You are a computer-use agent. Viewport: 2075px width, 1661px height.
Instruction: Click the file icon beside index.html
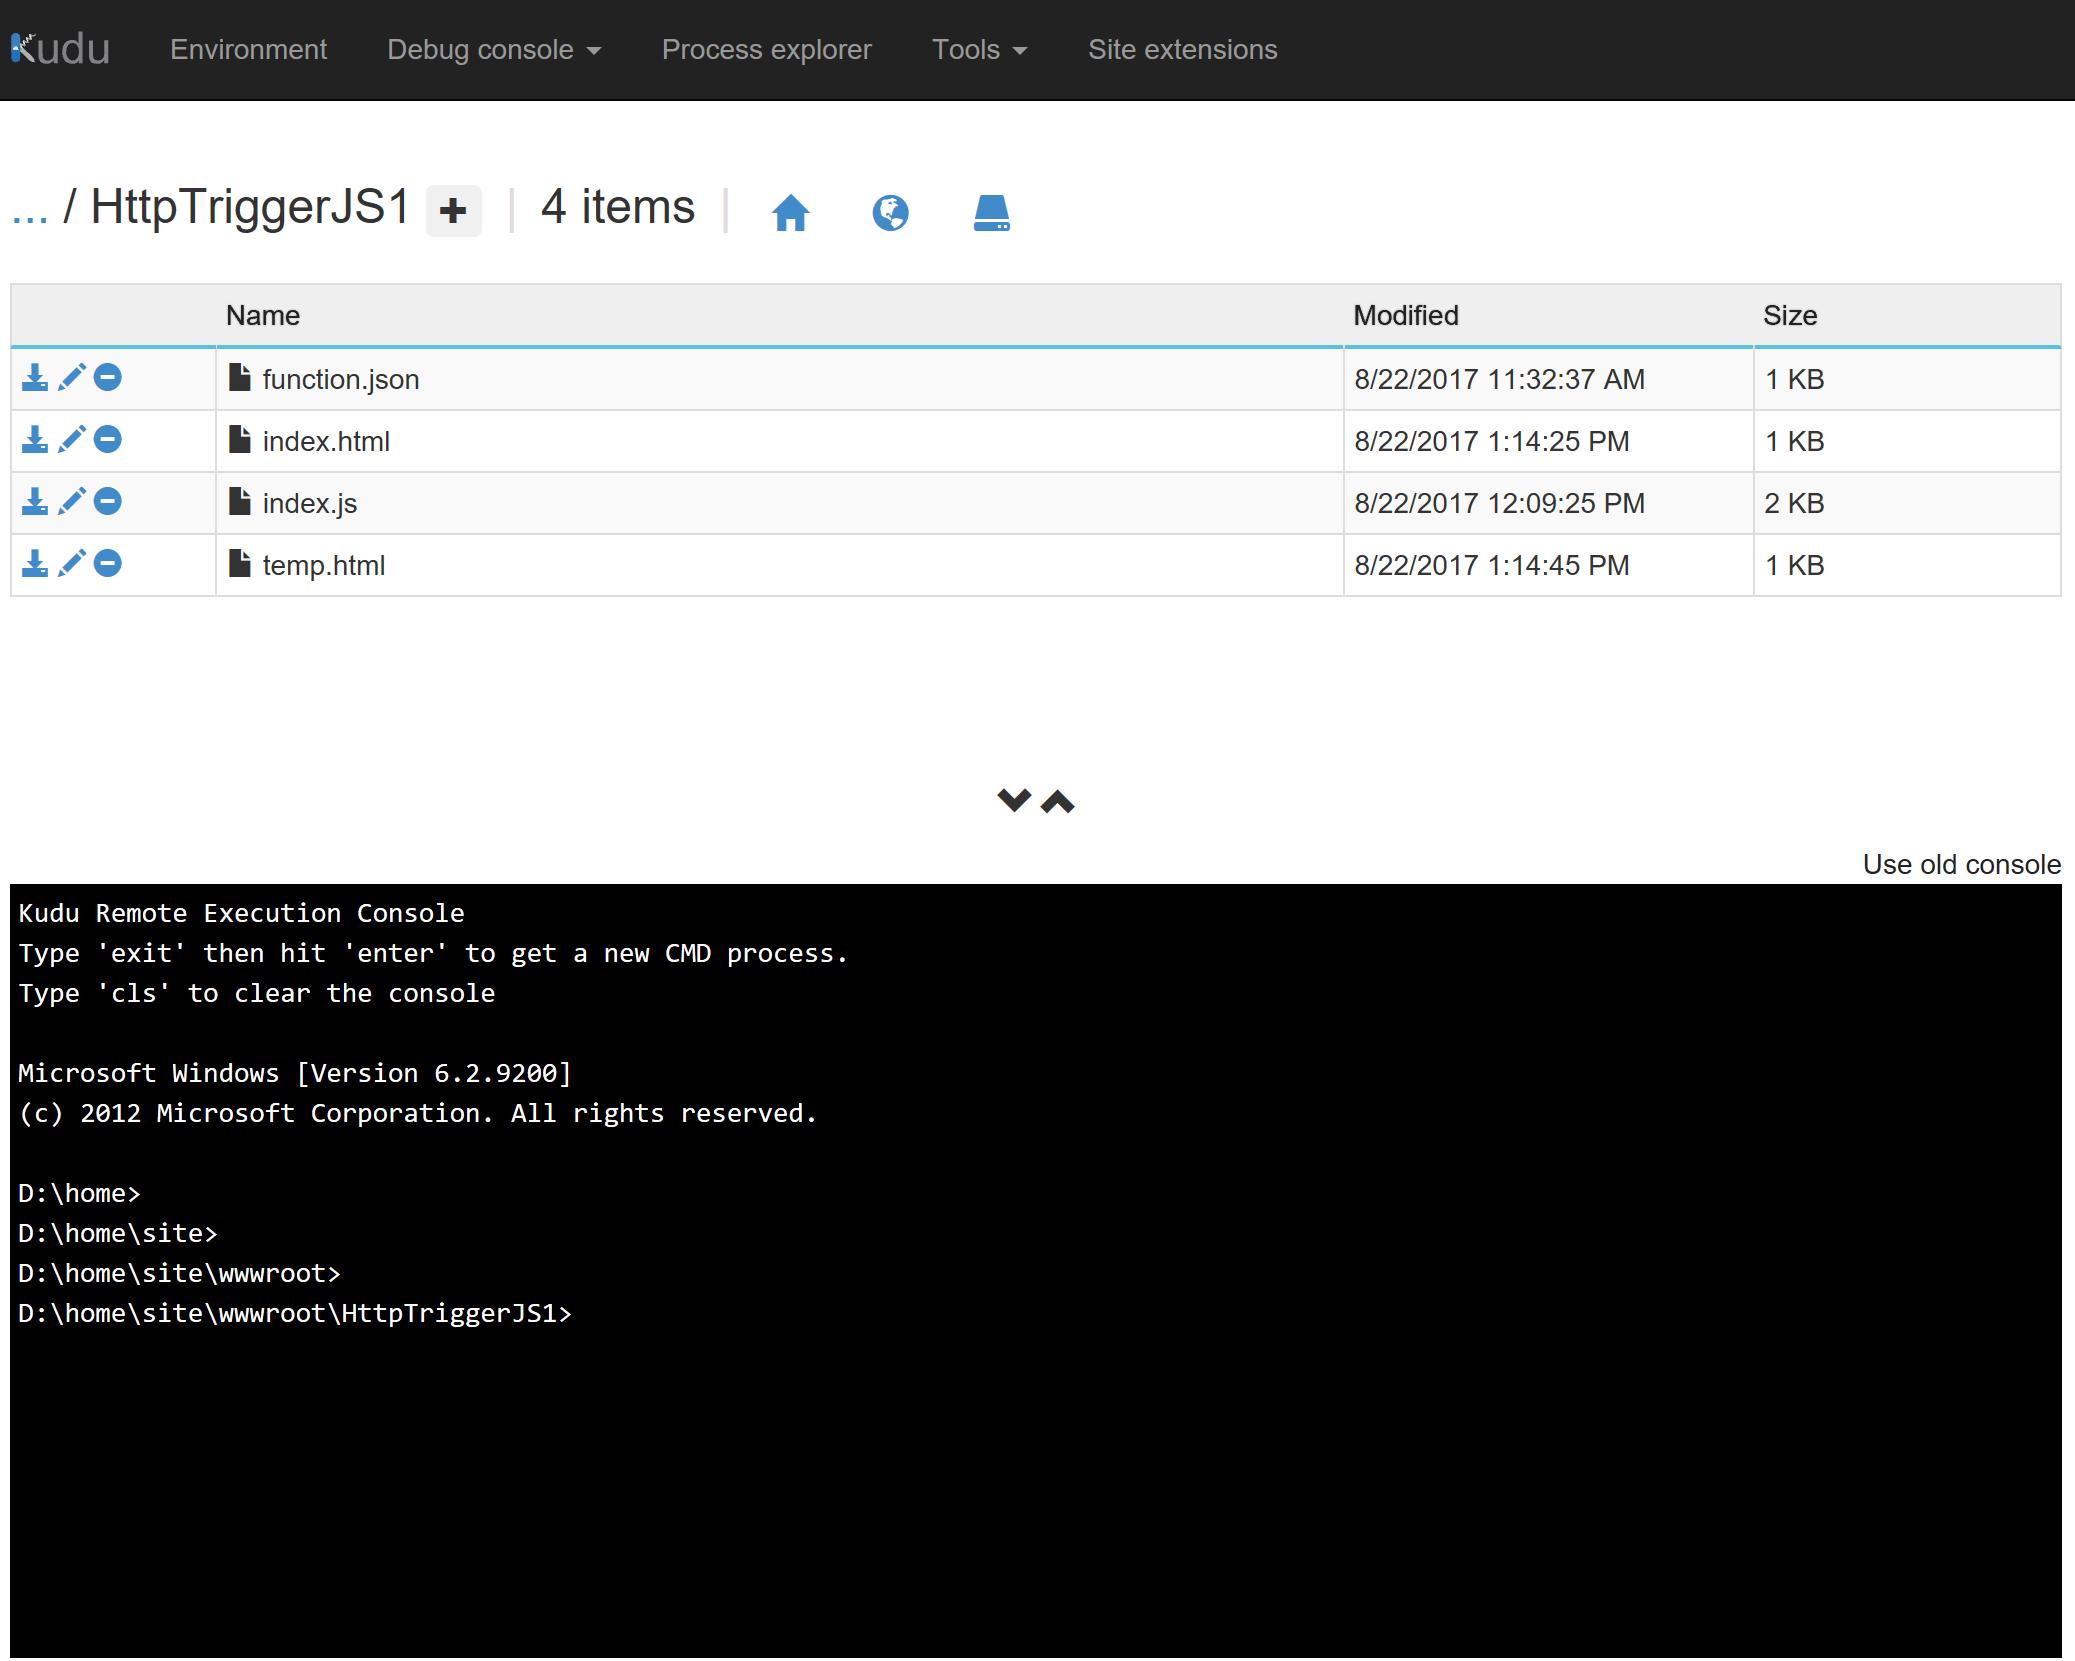(x=240, y=439)
